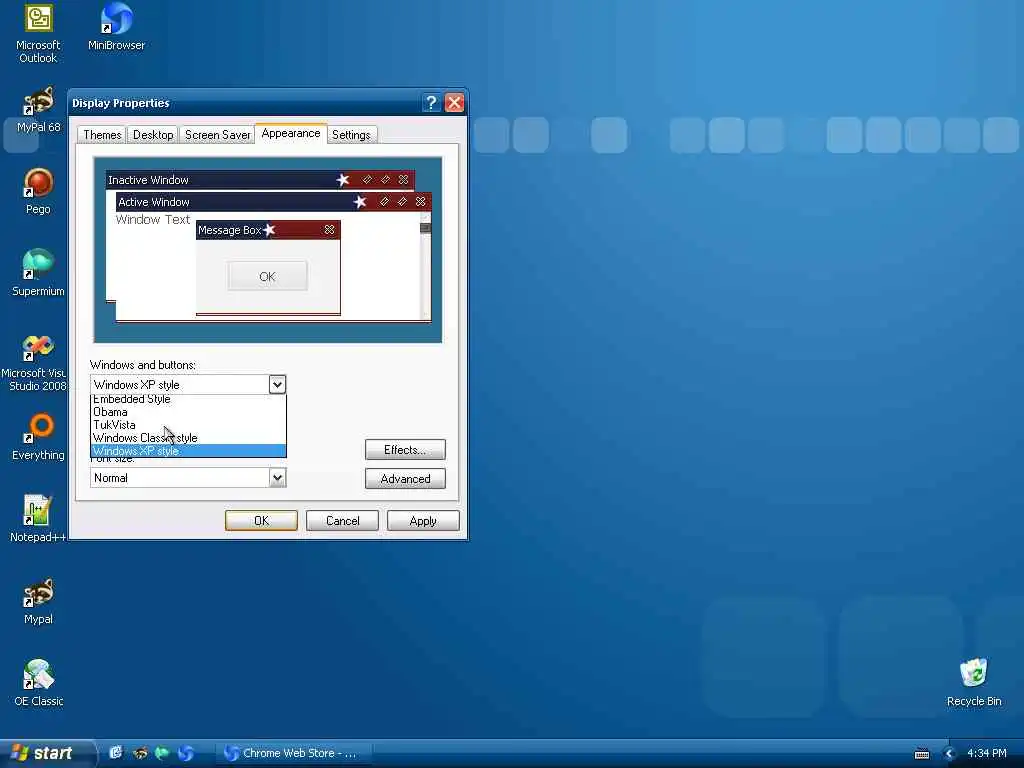Image resolution: width=1024 pixels, height=768 pixels.
Task: Launch OE Classic from quick launch bar
Action: coord(116,753)
